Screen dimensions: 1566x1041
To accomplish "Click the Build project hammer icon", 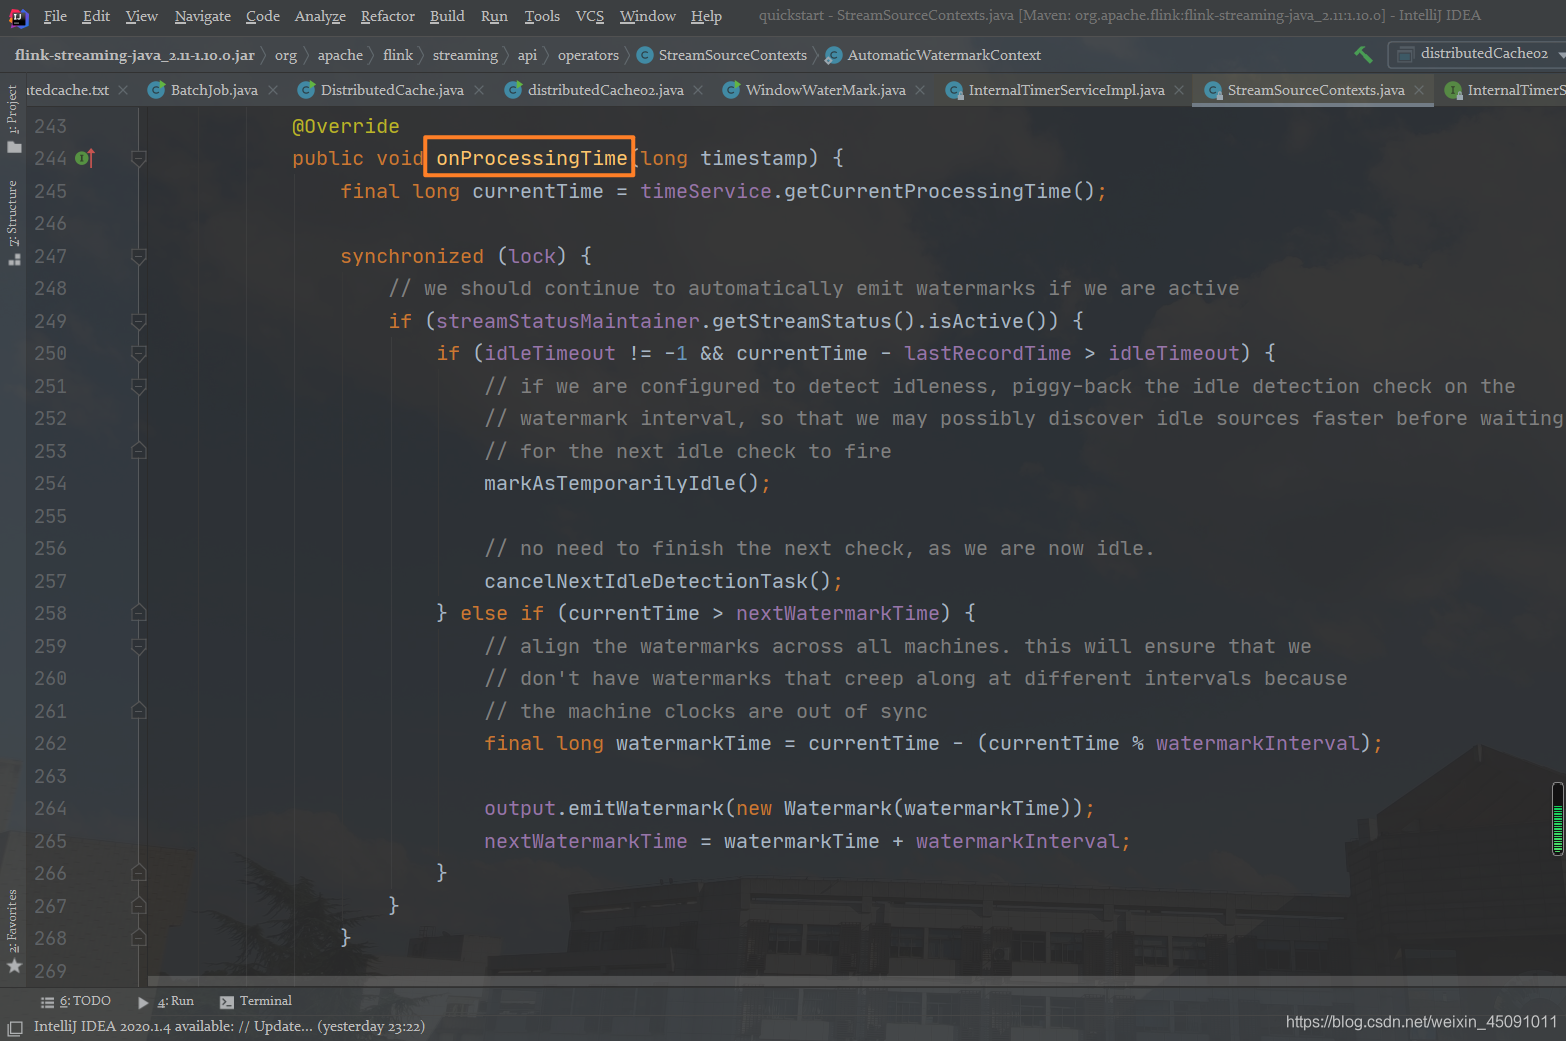I will point(1363,54).
